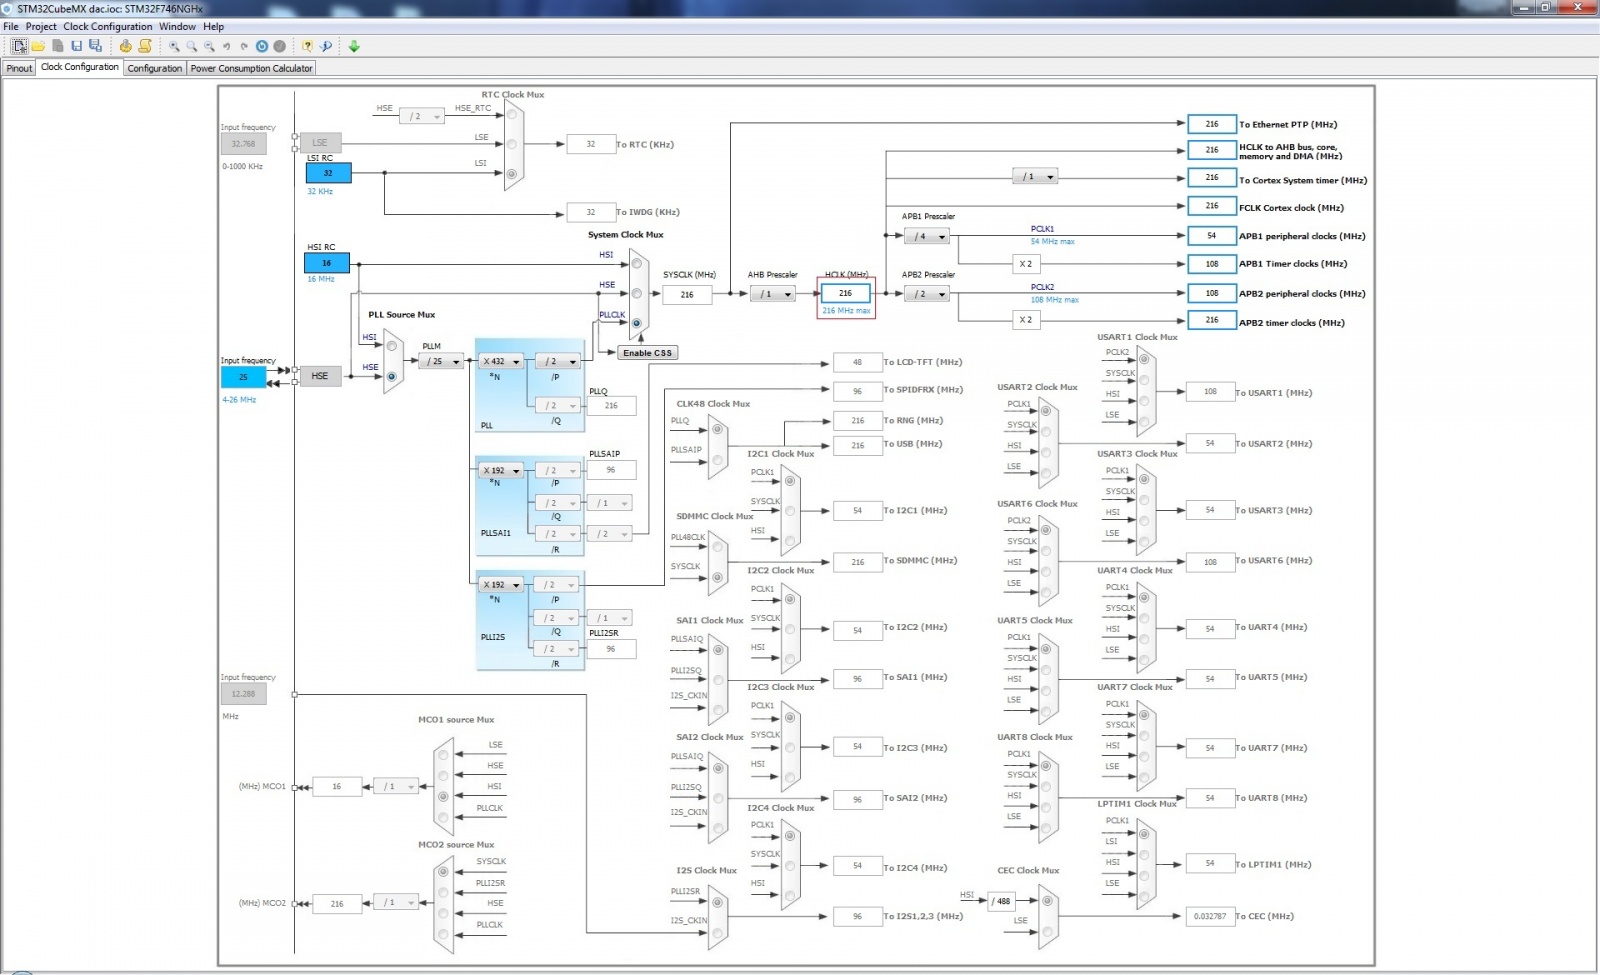The height and width of the screenshot is (975, 1600).
Task: Click the HCLK (MHz) 216 input field
Action: (846, 293)
